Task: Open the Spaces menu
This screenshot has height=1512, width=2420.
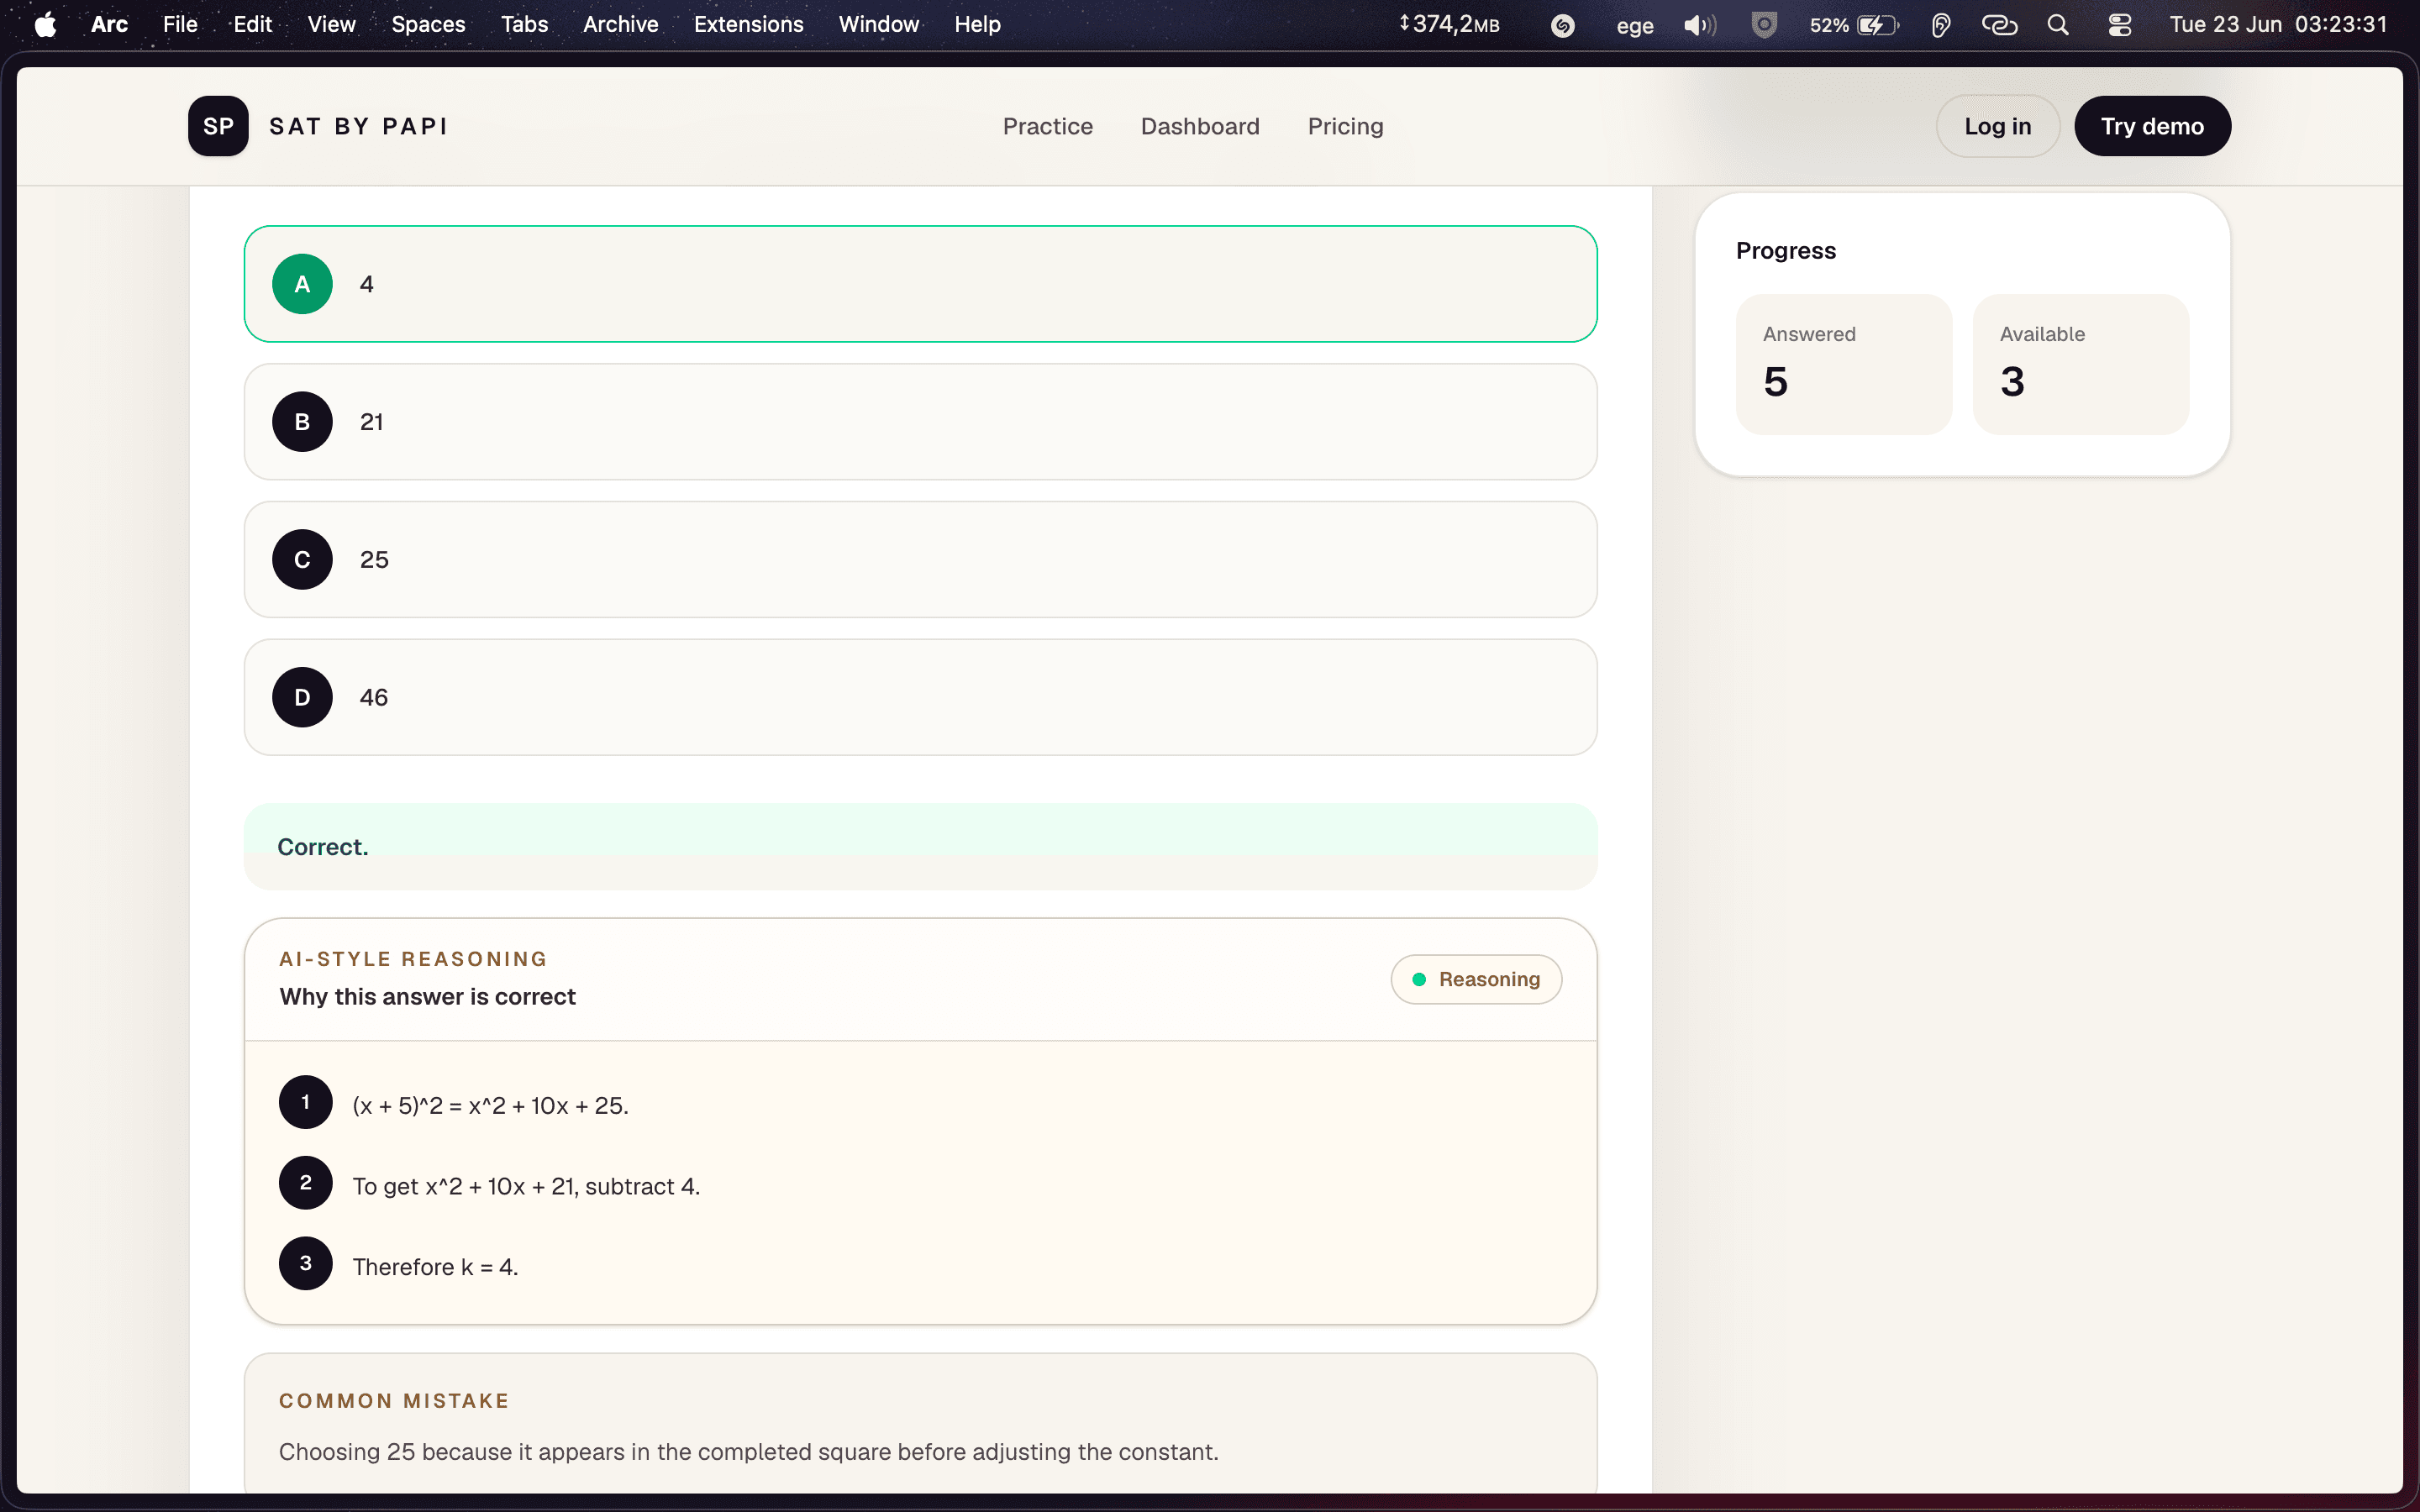Action: pyautogui.click(x=428, y=24)
